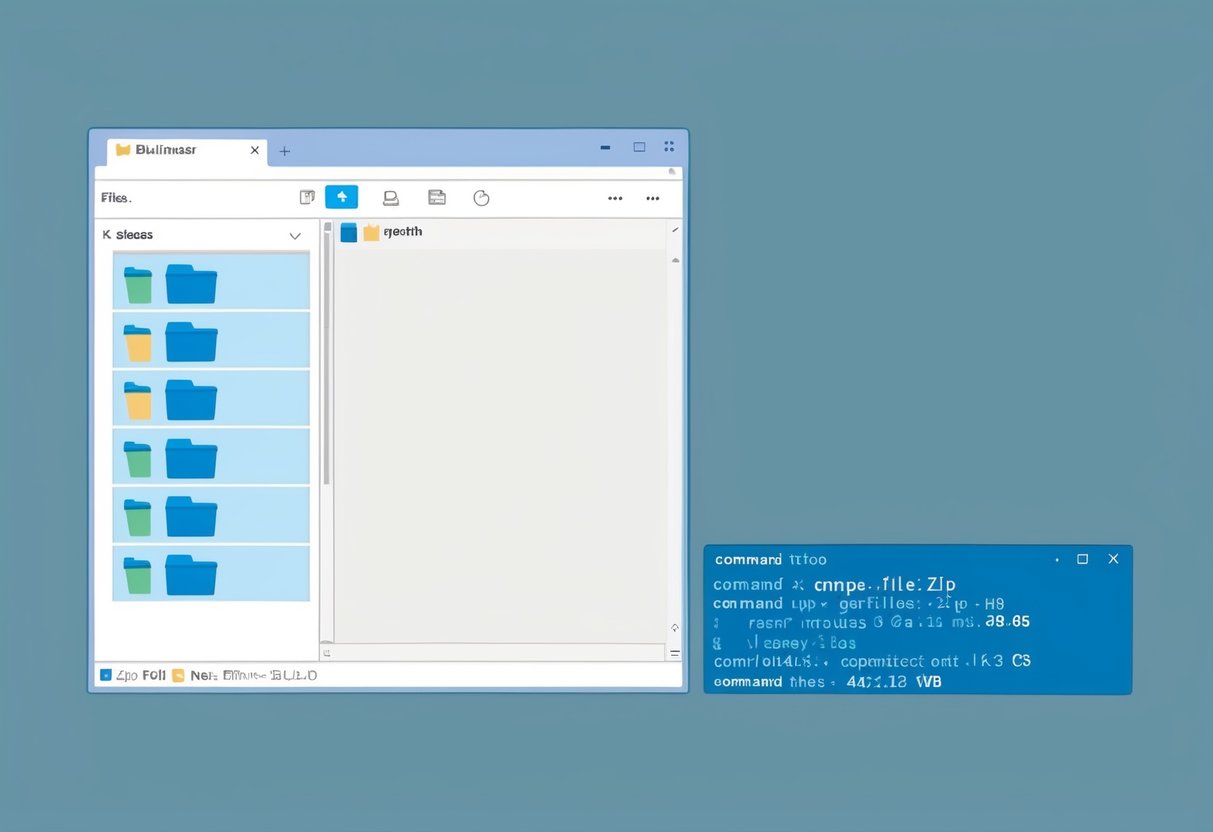Image resolution: width=1213 pixels, height=832 pixels.
Task: Open the view-layout icon left of the up arrow
Action: [307, 197]
